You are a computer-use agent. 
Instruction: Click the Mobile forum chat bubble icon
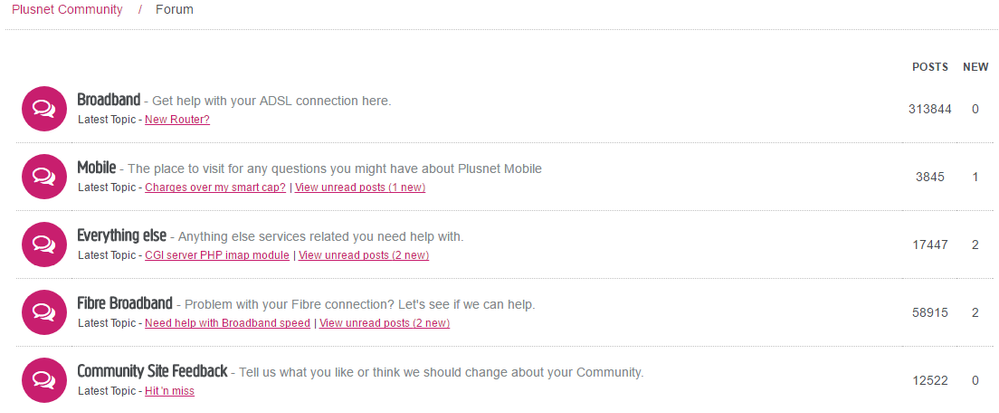[x=43, y=177]
